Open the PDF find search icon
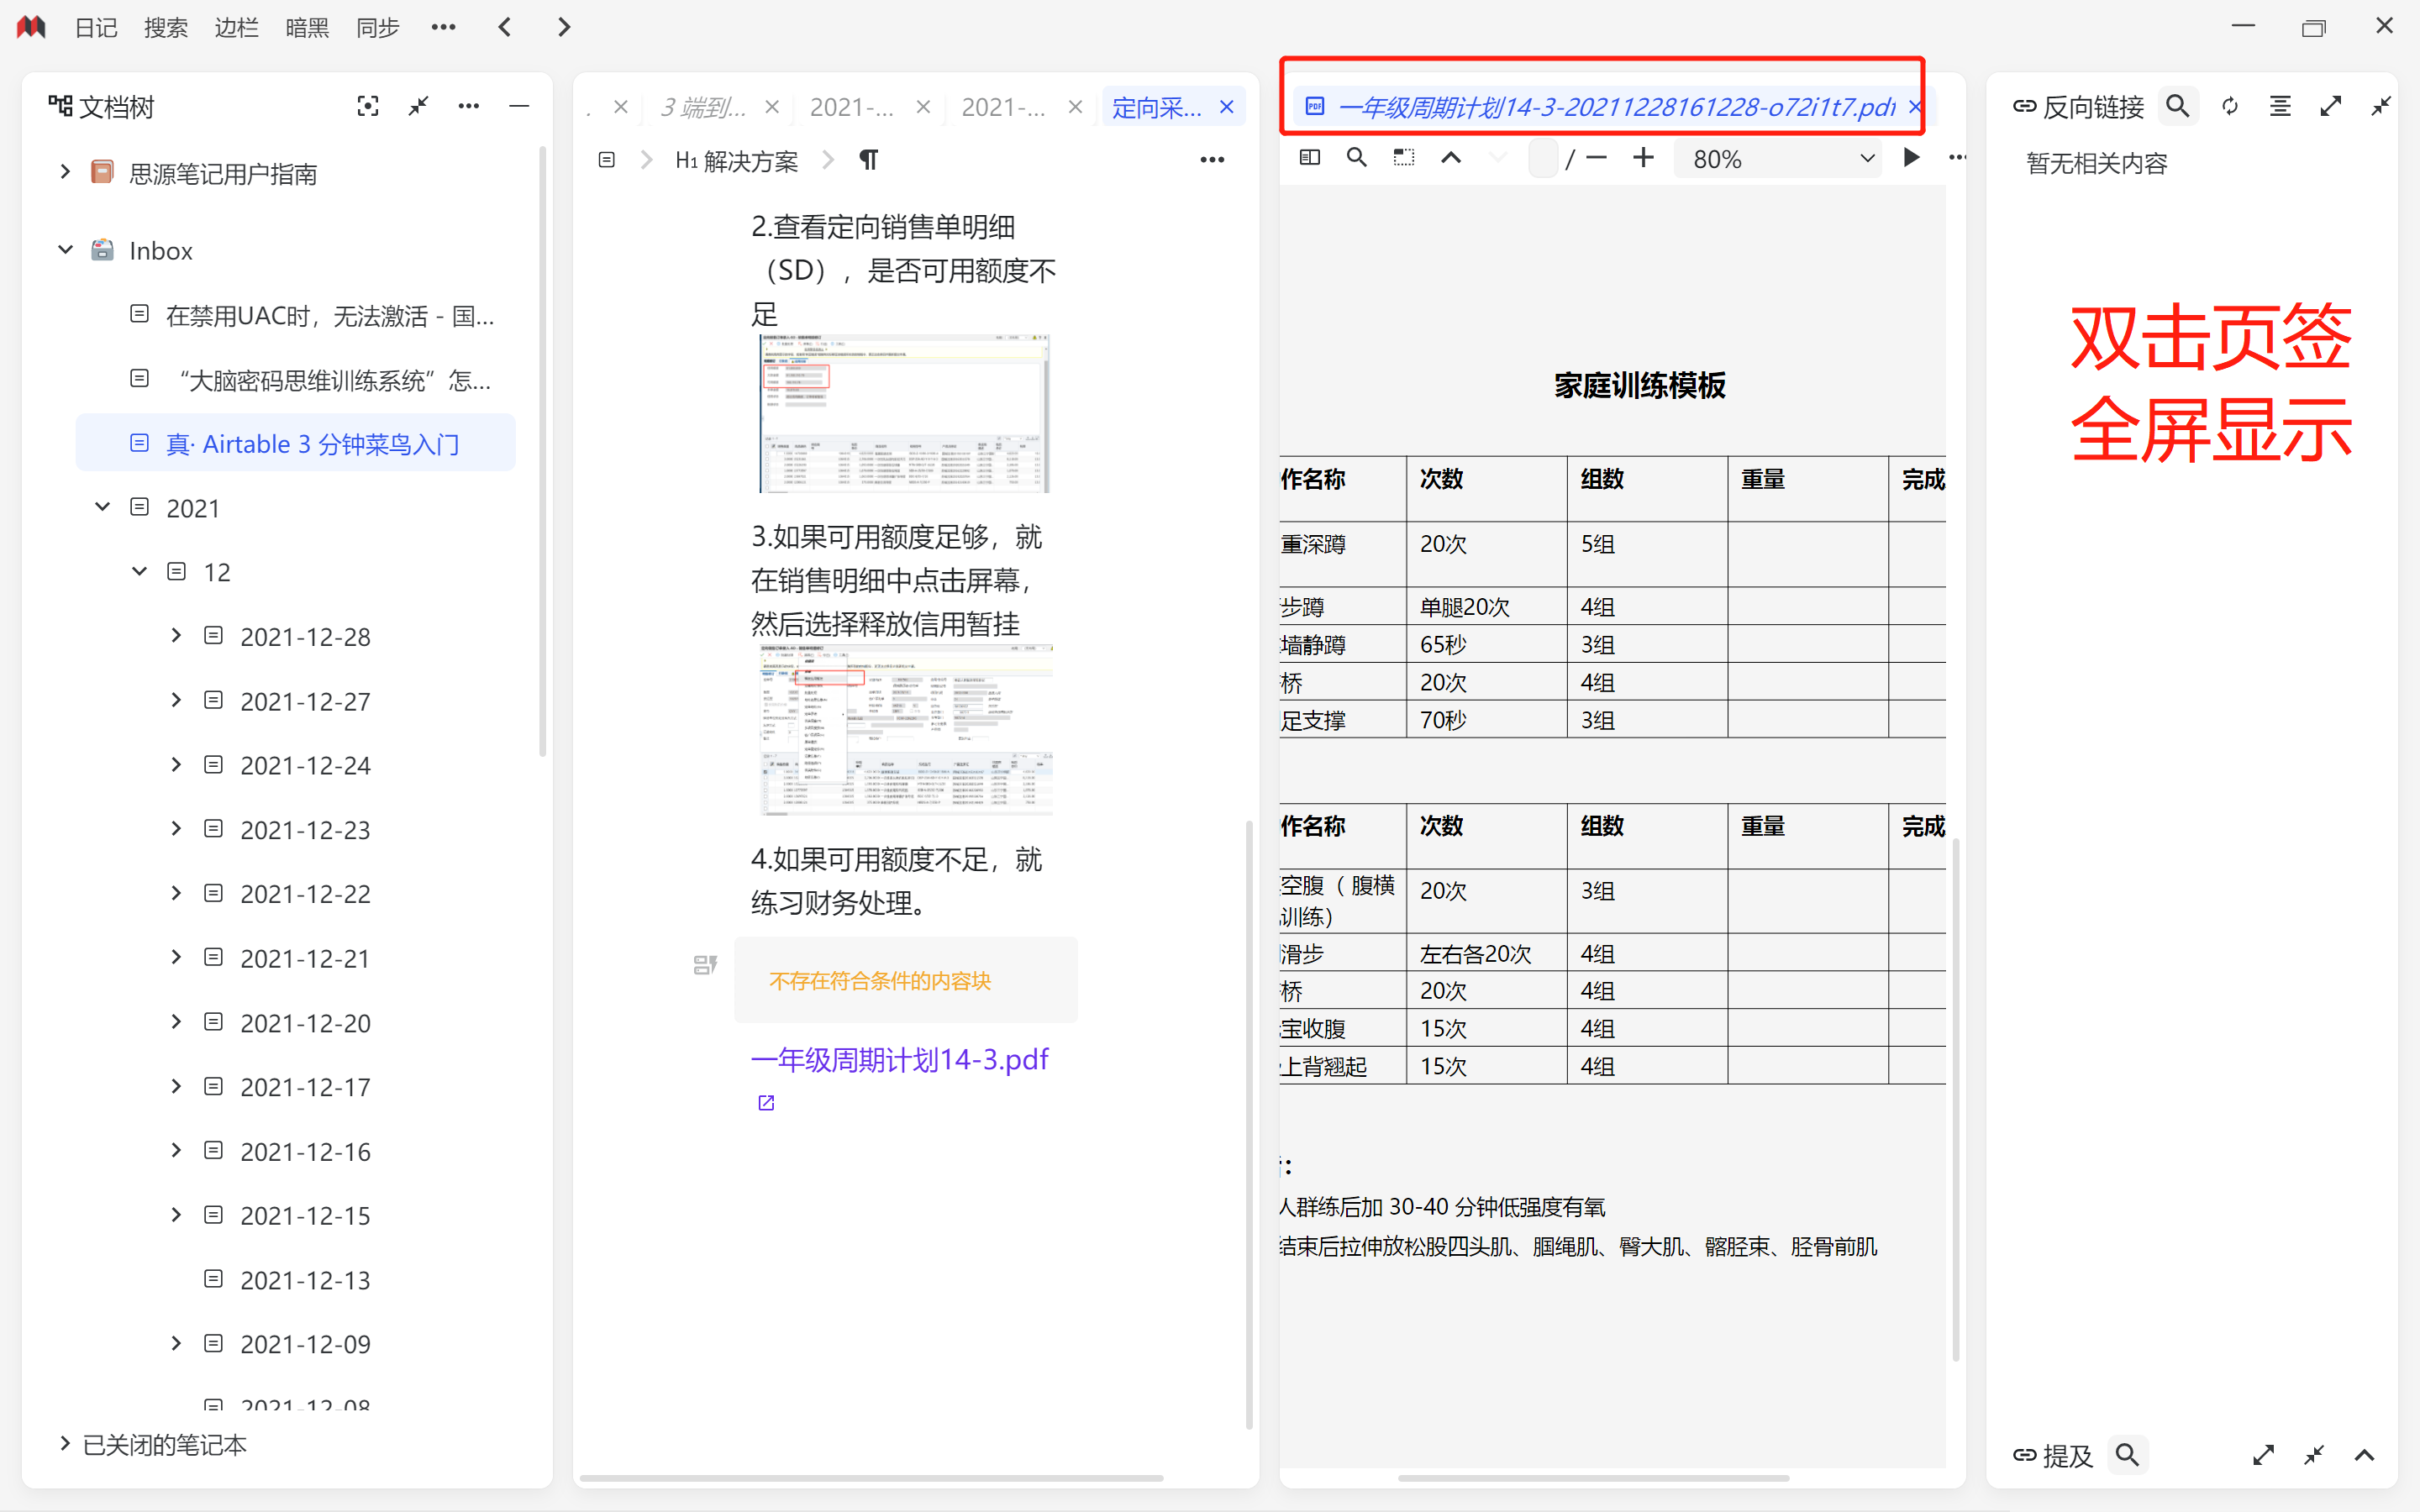 click(1356, 158)
